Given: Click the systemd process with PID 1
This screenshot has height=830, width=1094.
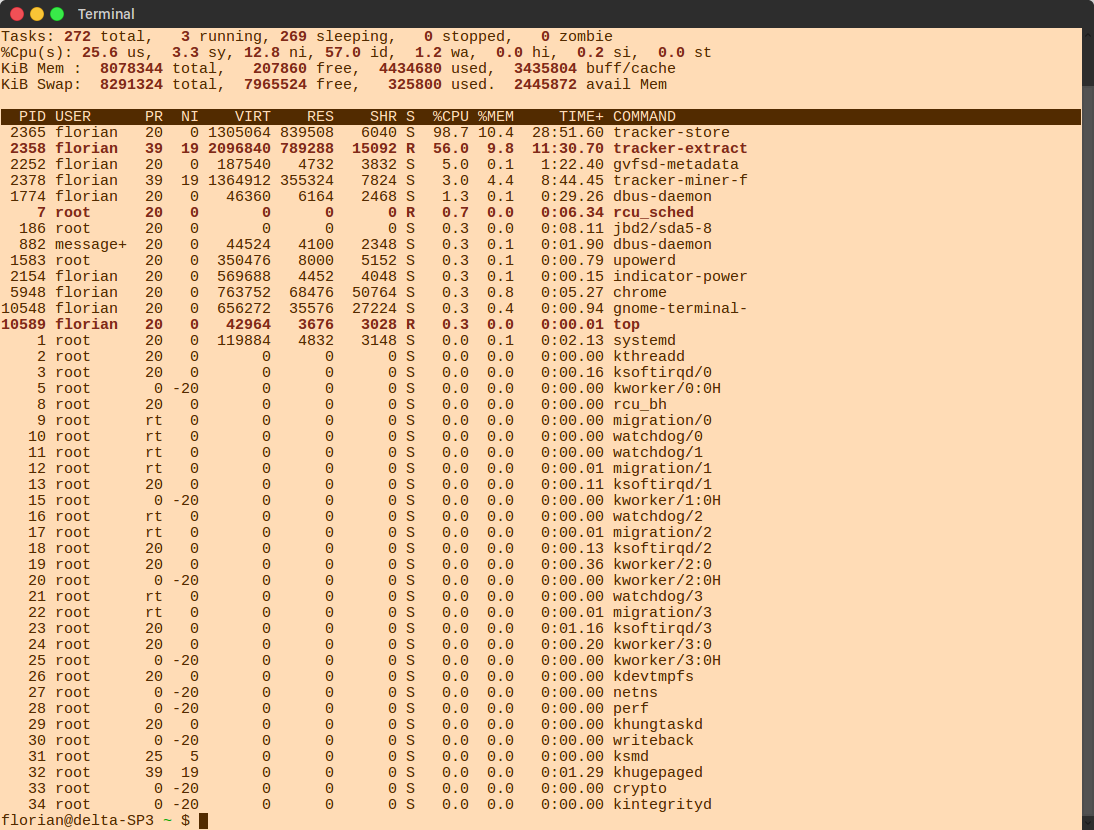Looking at the screenshot, I should click(644, 341).
